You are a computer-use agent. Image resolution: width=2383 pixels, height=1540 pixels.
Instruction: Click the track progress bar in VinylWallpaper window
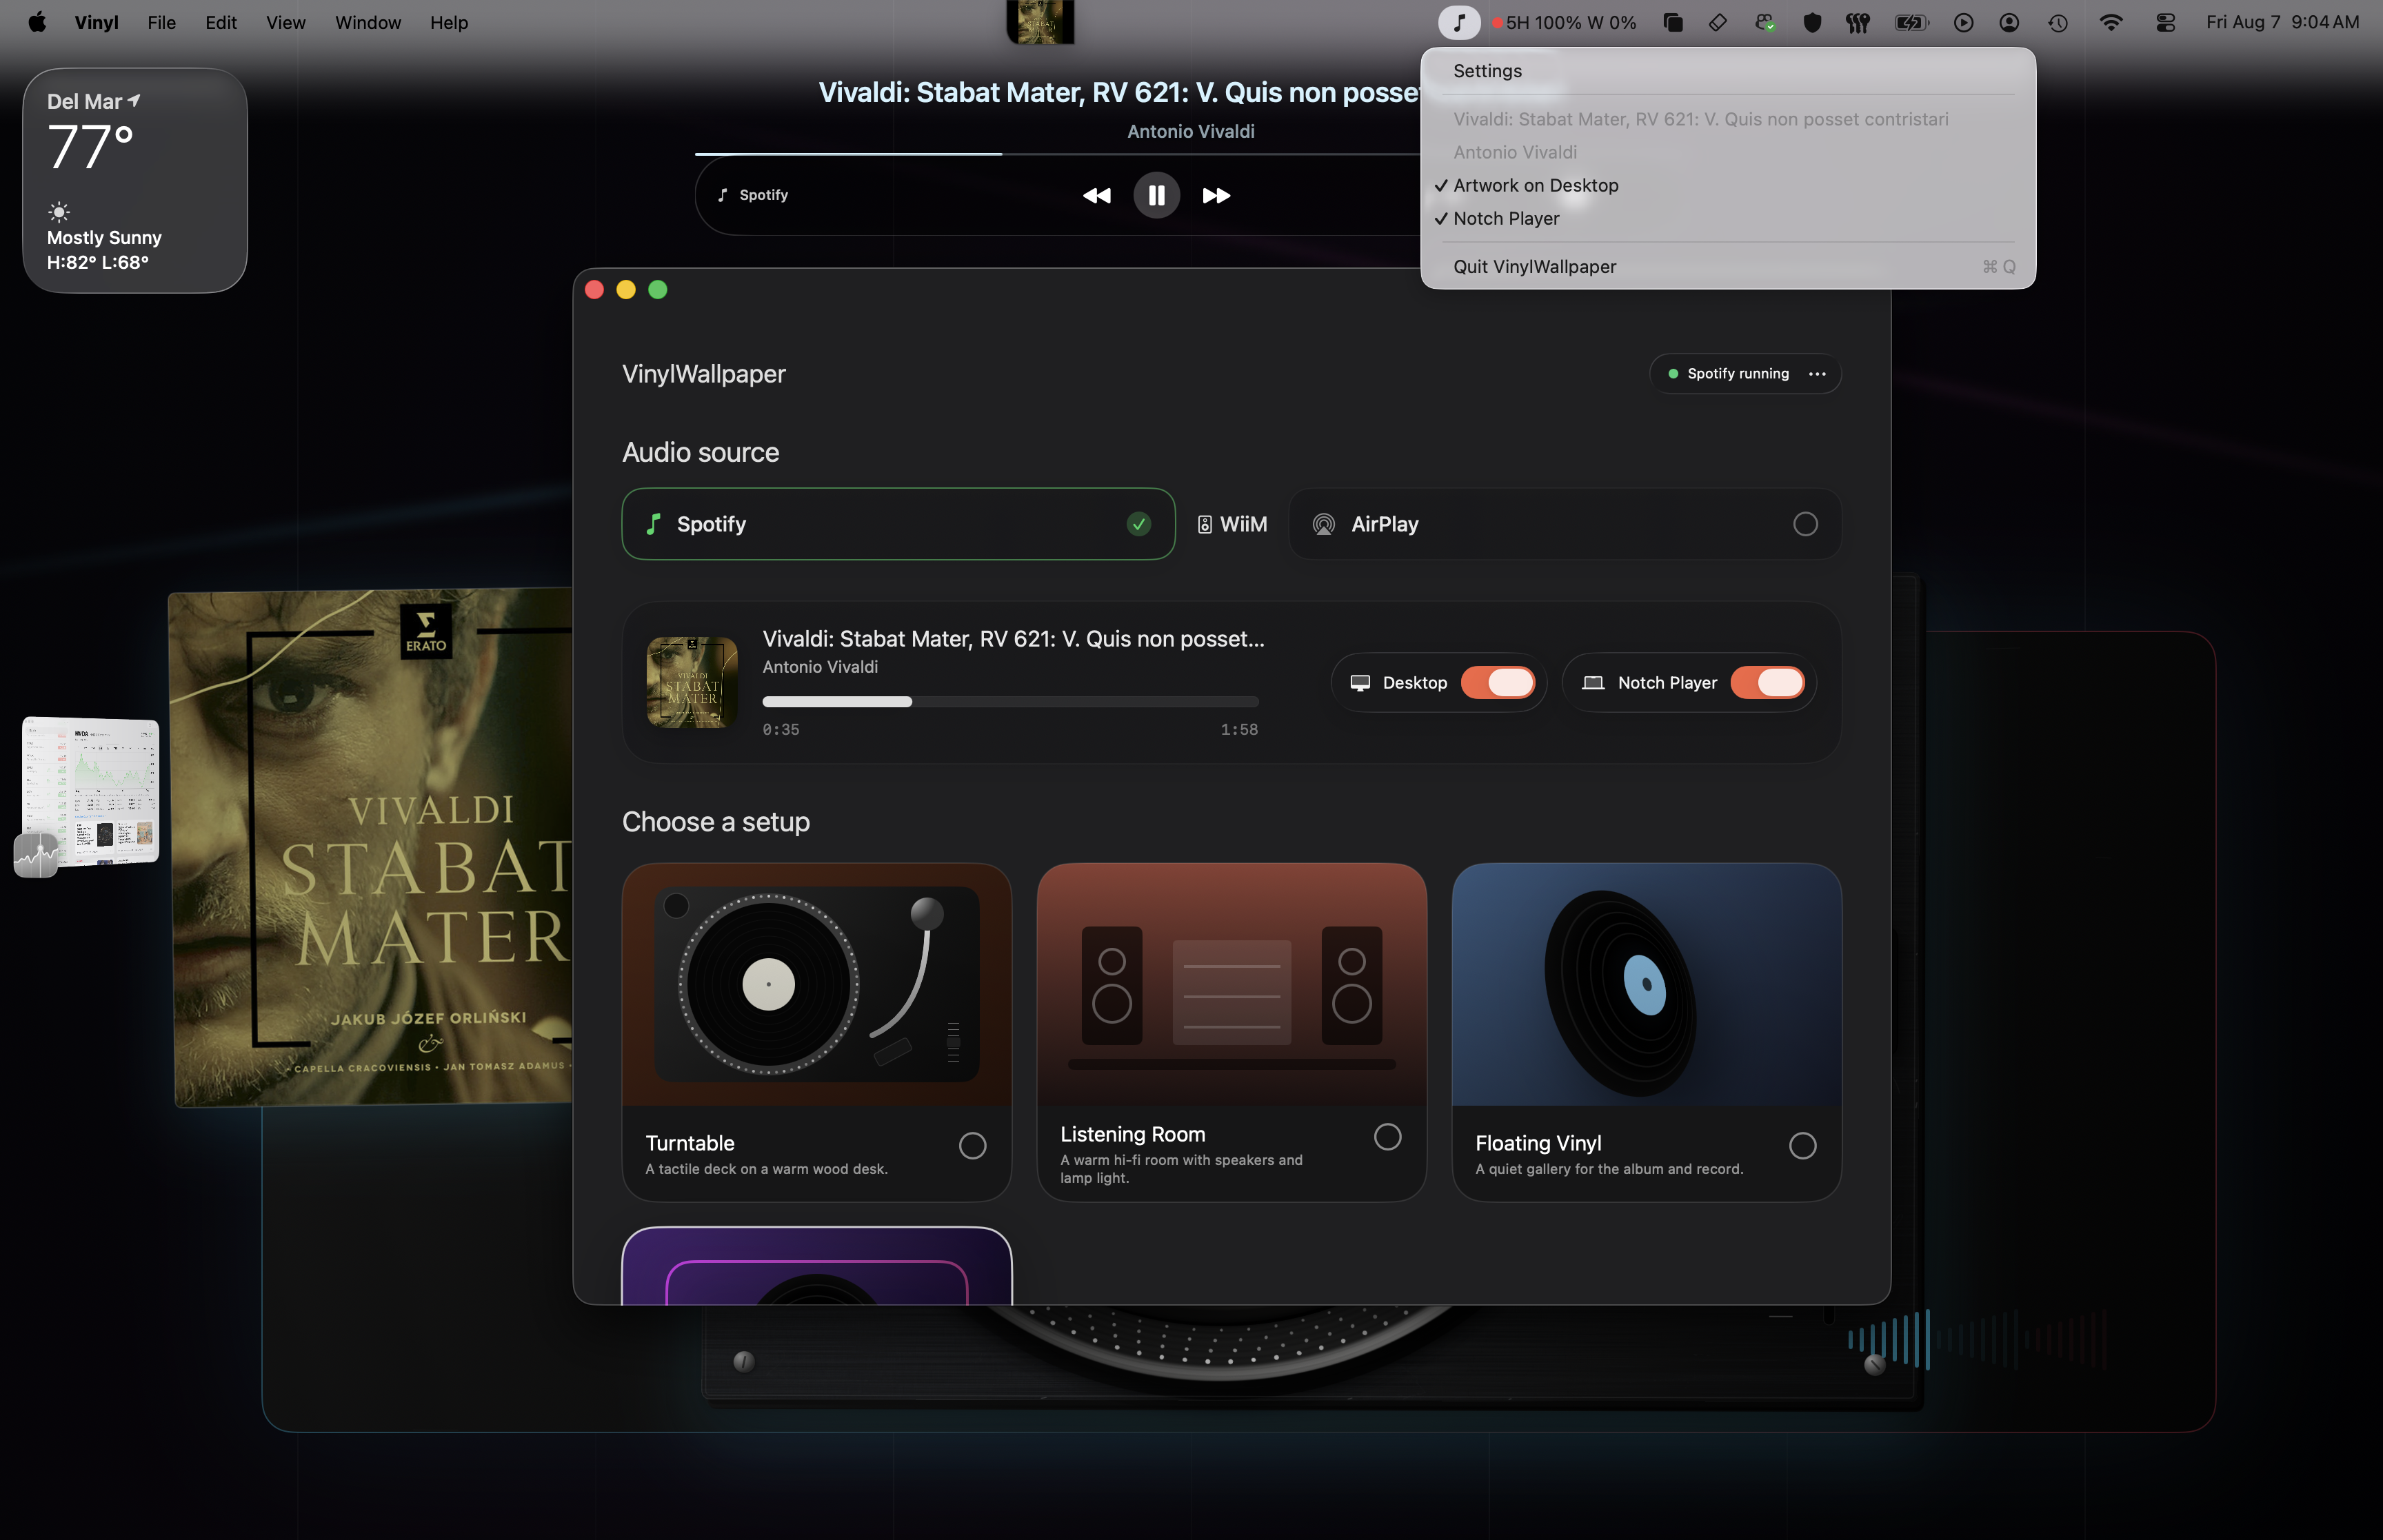pyautogui.click(x=1010, y=702)
